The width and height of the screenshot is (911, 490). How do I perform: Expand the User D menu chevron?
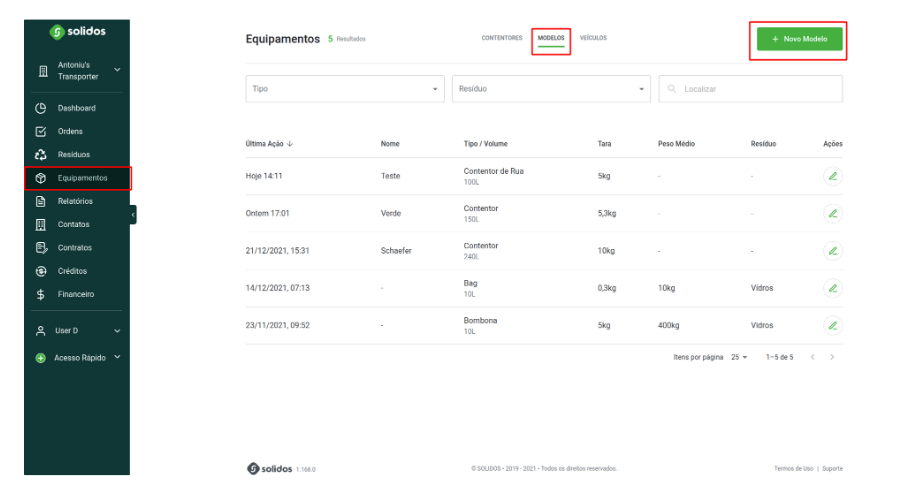(x=117, y=331)
